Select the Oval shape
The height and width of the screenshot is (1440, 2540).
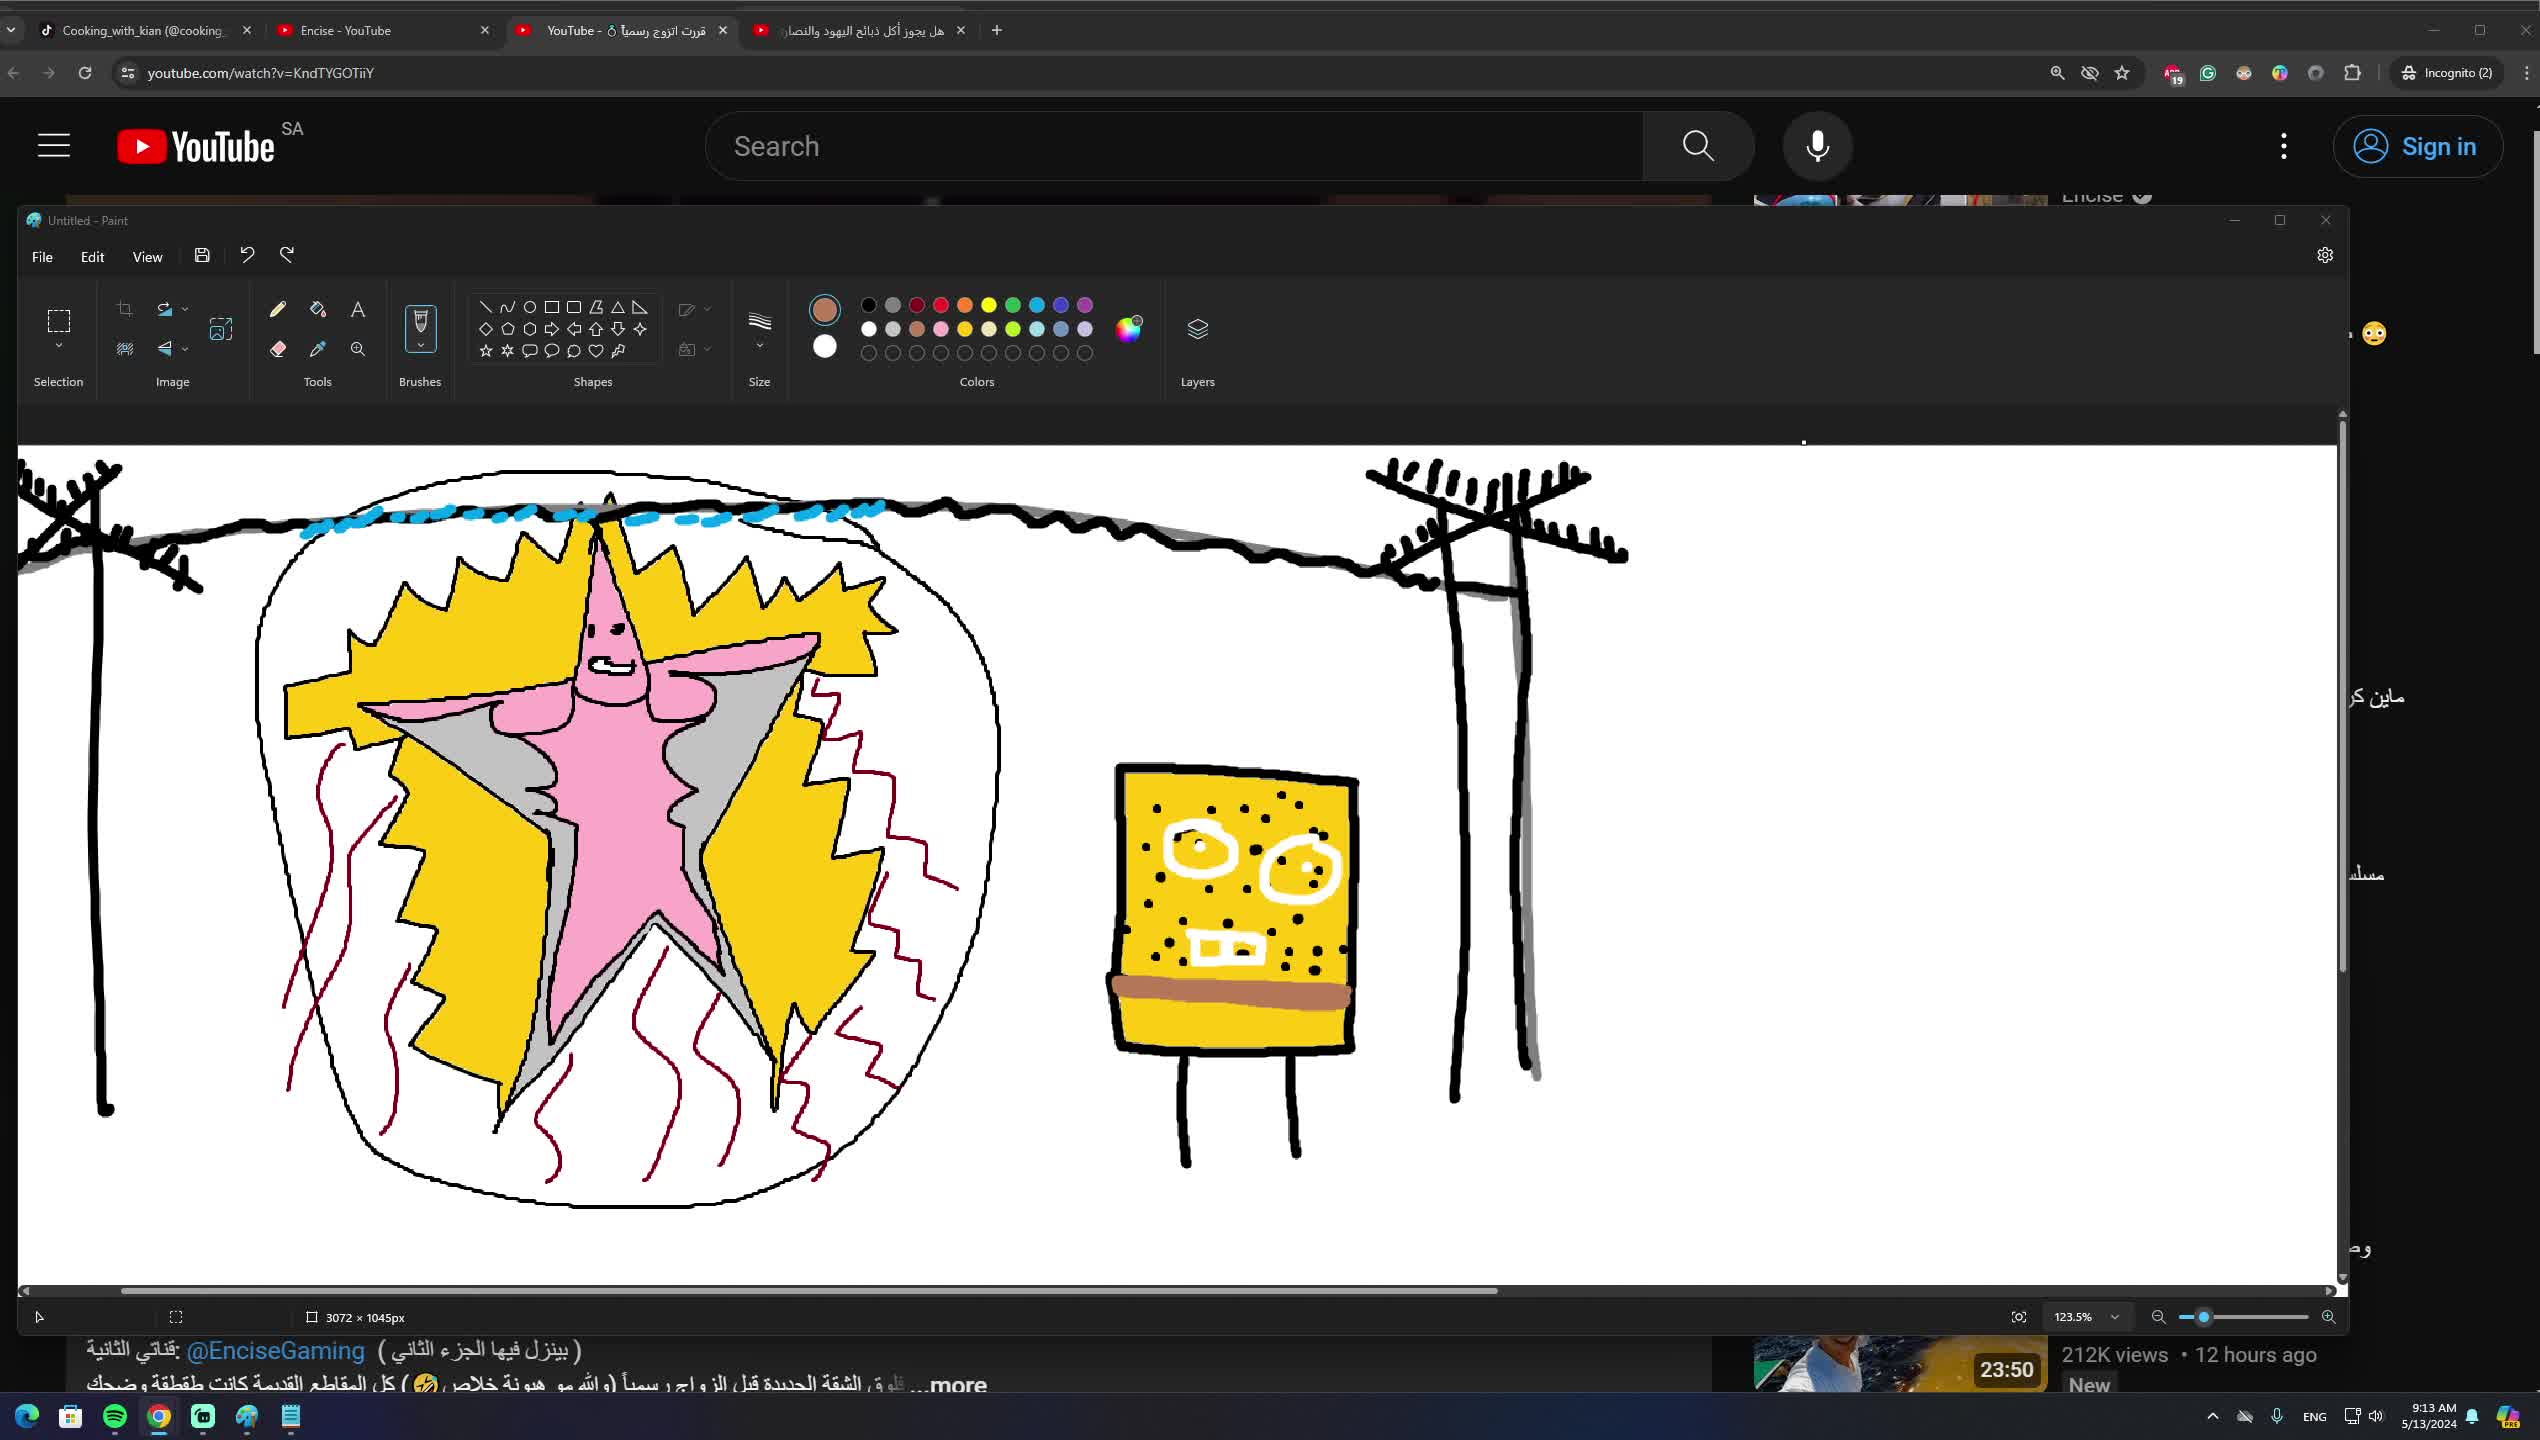click(530, 307)
